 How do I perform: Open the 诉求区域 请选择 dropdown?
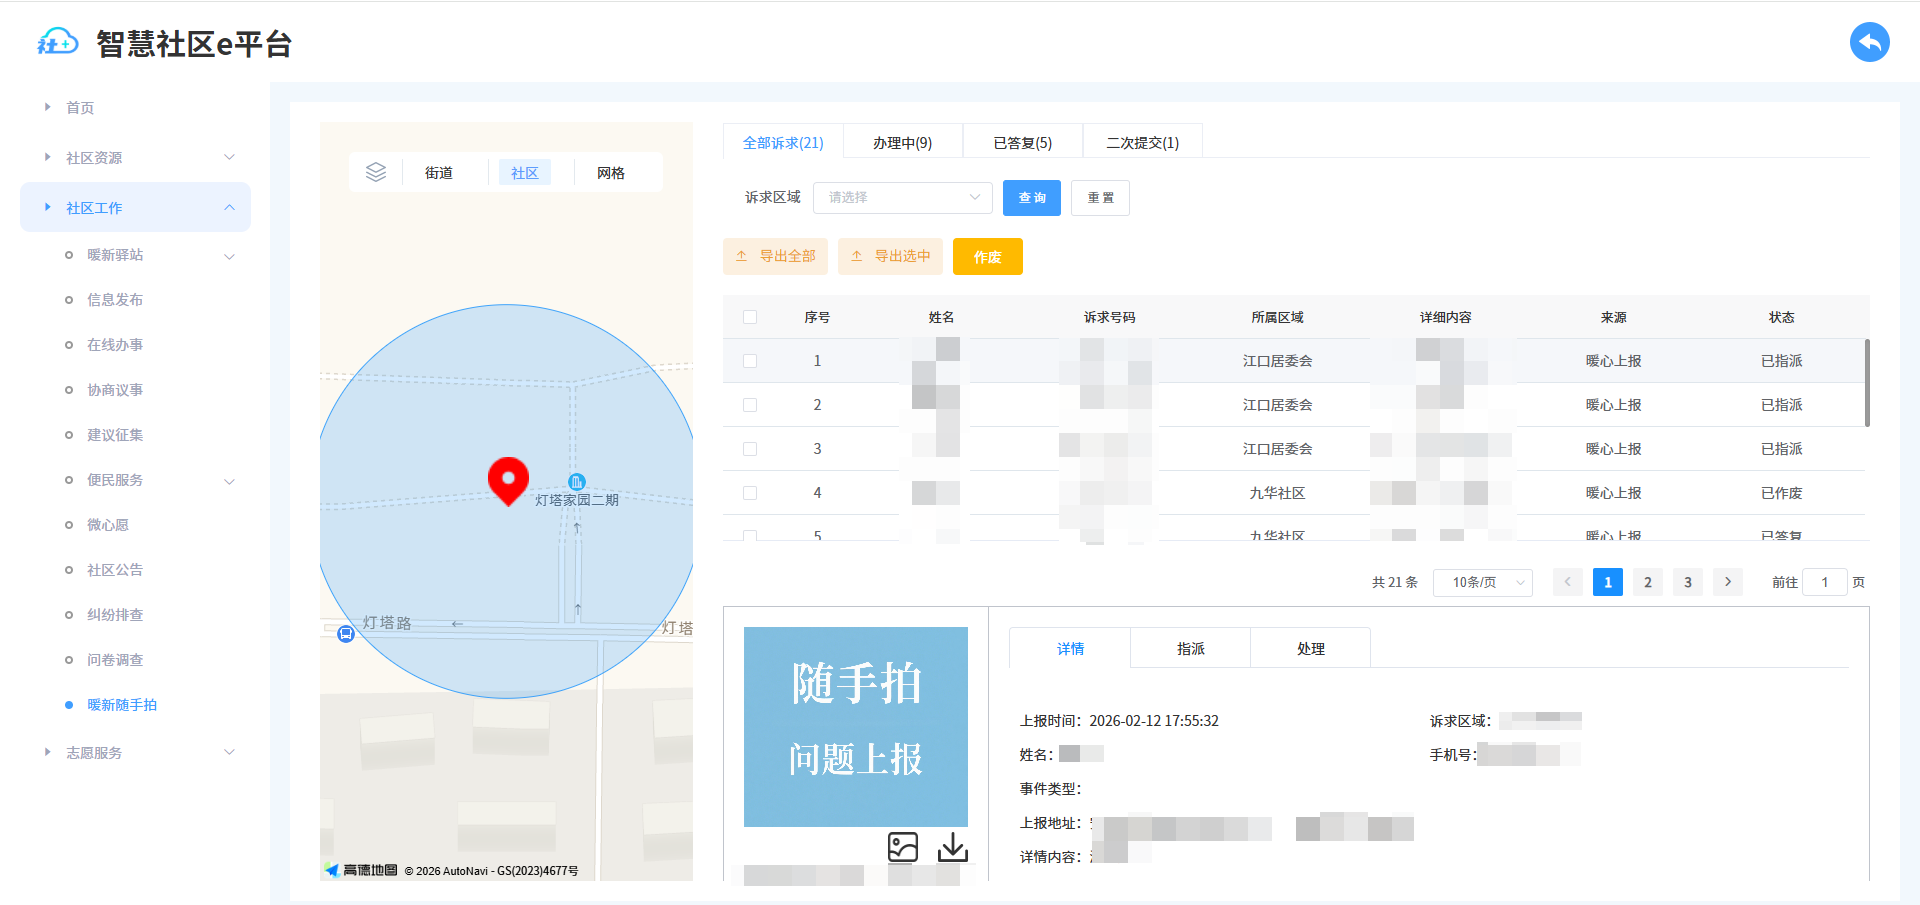tap(901, 197)
